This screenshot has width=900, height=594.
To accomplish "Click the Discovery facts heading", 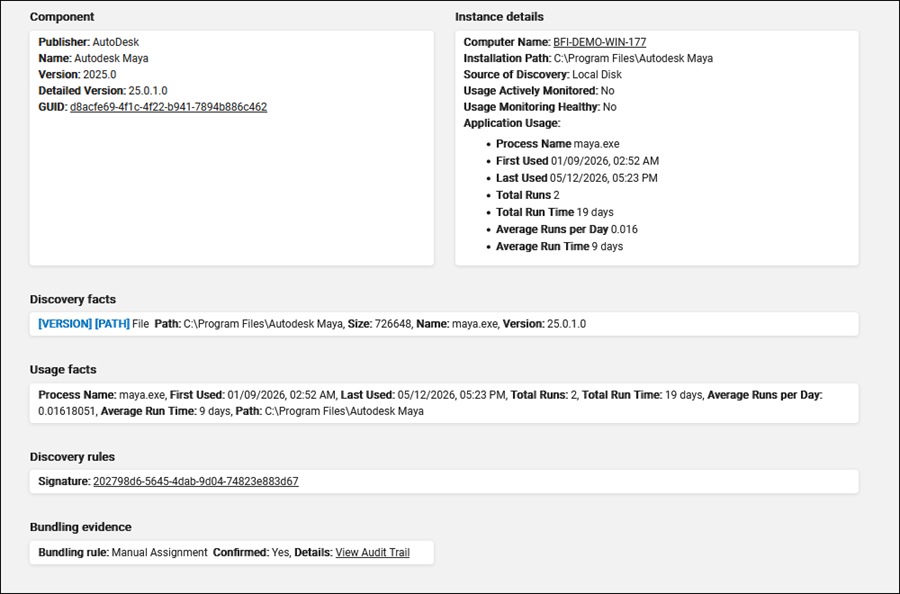I will click(x=73, y=299).
